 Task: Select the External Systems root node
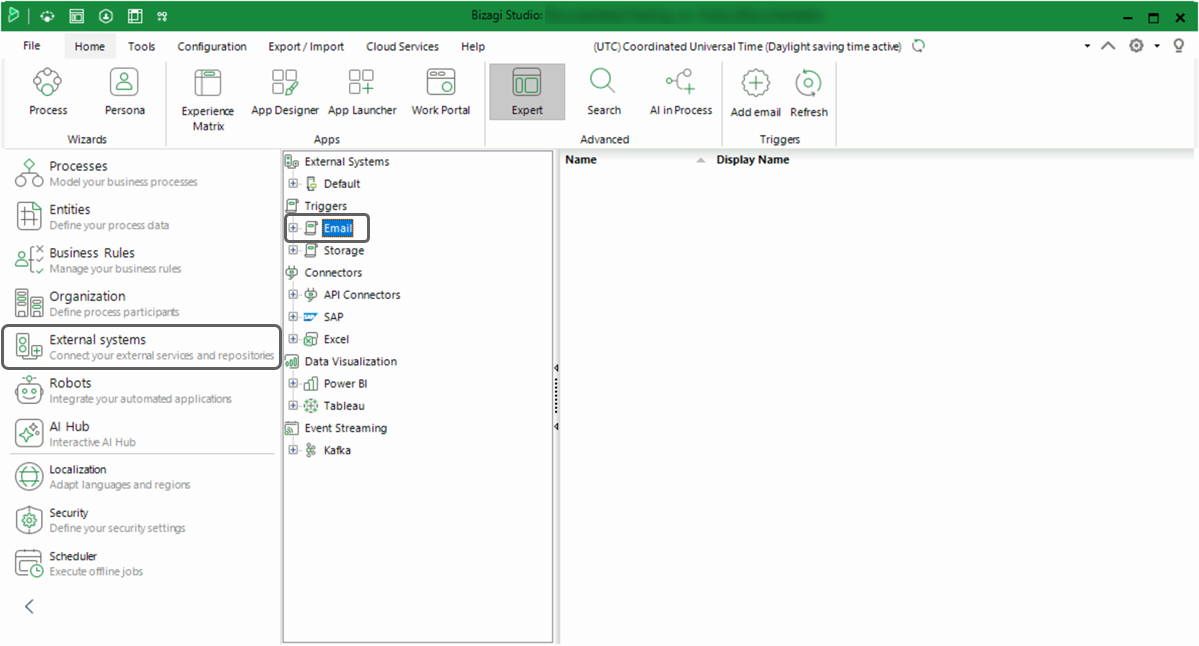[346, 161]
